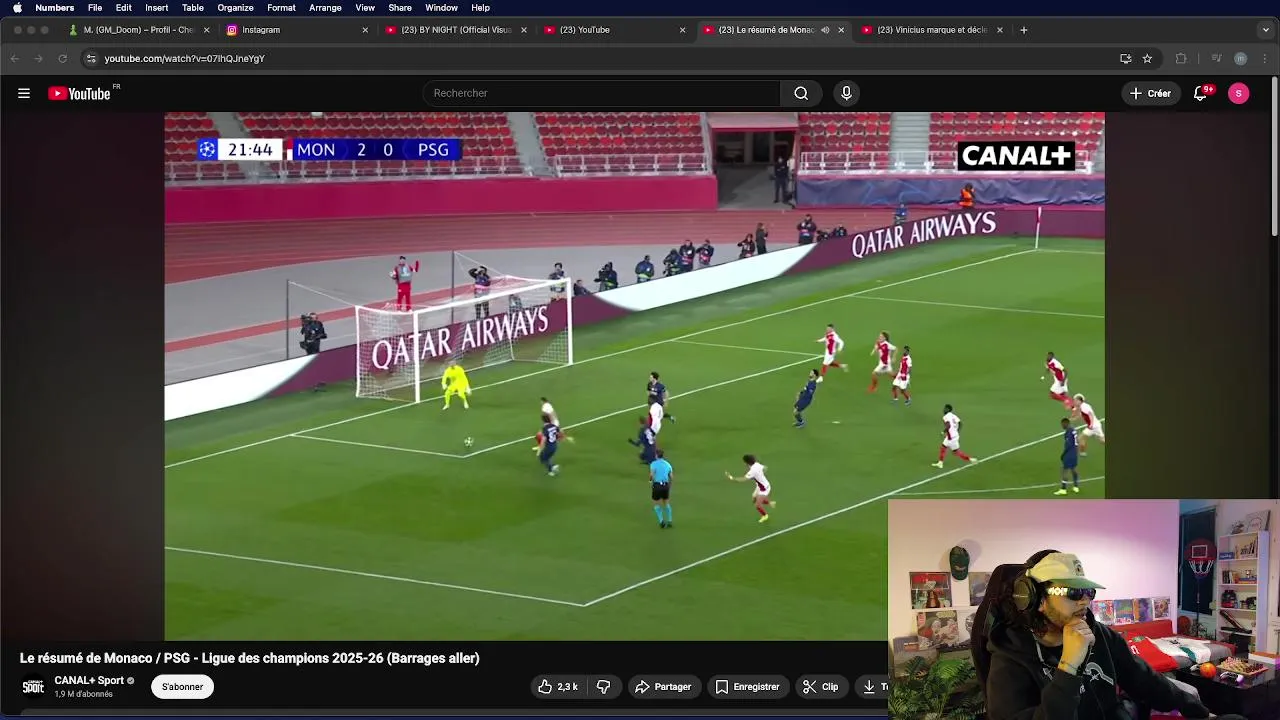The height and width of the screenshot is (720, 1280).
Task: Switch to the Instagram tab
Action: click(x=296, y=30)
